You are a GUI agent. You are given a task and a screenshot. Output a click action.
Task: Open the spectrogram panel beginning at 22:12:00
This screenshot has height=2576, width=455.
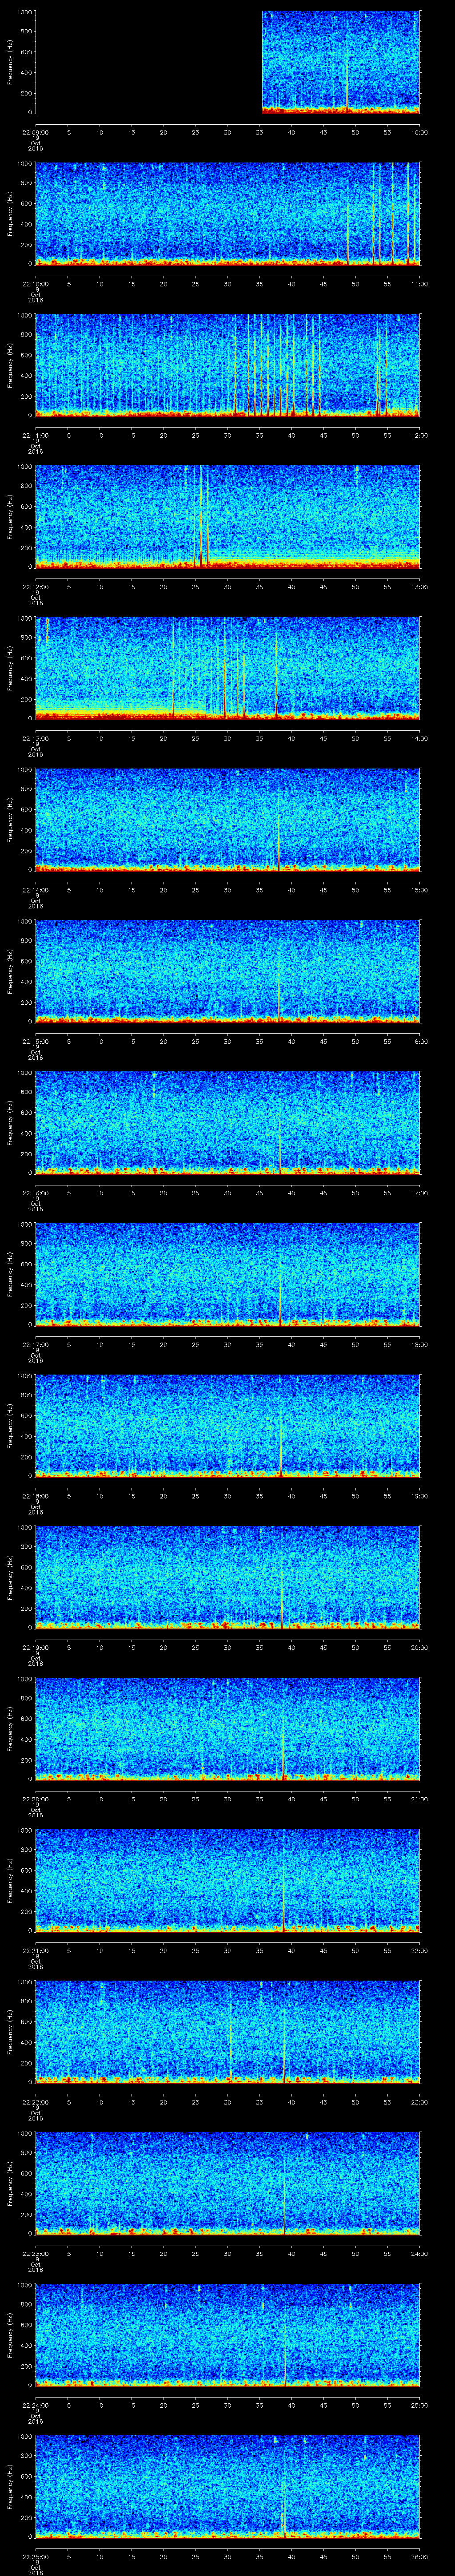[228, 516]
